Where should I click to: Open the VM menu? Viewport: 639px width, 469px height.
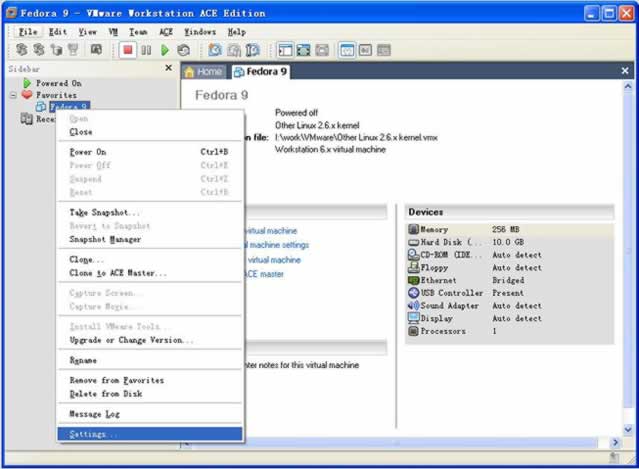[113, 32]
